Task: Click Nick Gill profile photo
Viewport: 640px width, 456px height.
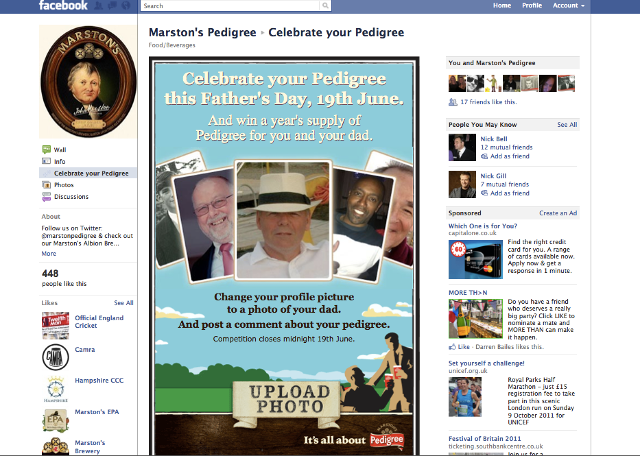Action: (x=462, y=185)
